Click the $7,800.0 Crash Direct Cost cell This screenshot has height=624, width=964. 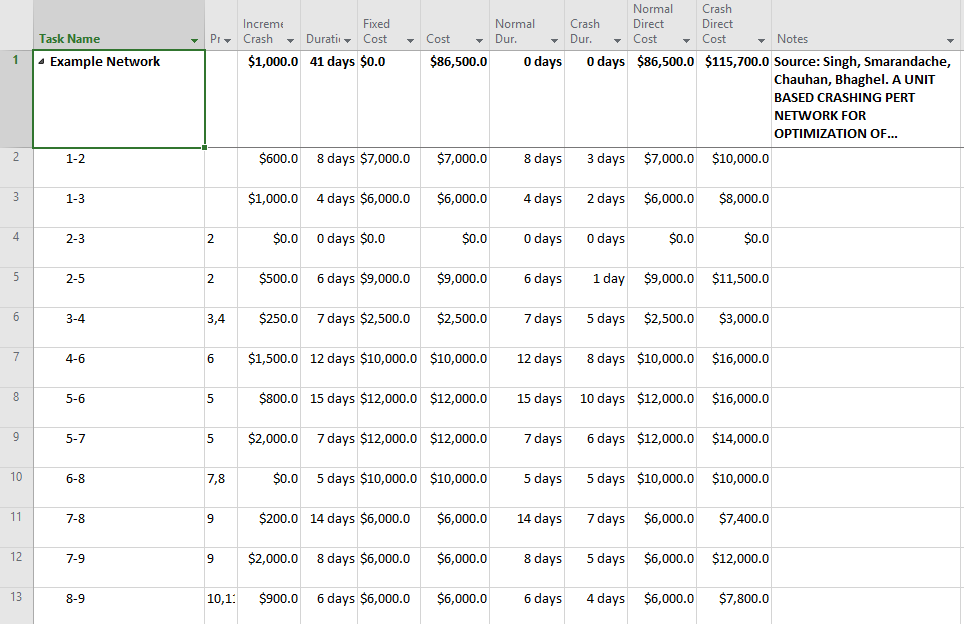(x=734, y=606)
